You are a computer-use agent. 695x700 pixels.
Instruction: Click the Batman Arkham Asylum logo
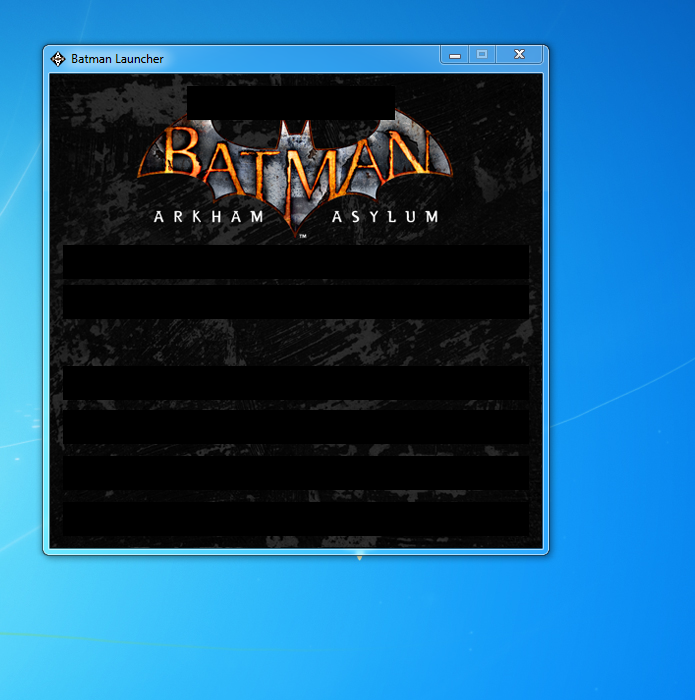(295, 173)
